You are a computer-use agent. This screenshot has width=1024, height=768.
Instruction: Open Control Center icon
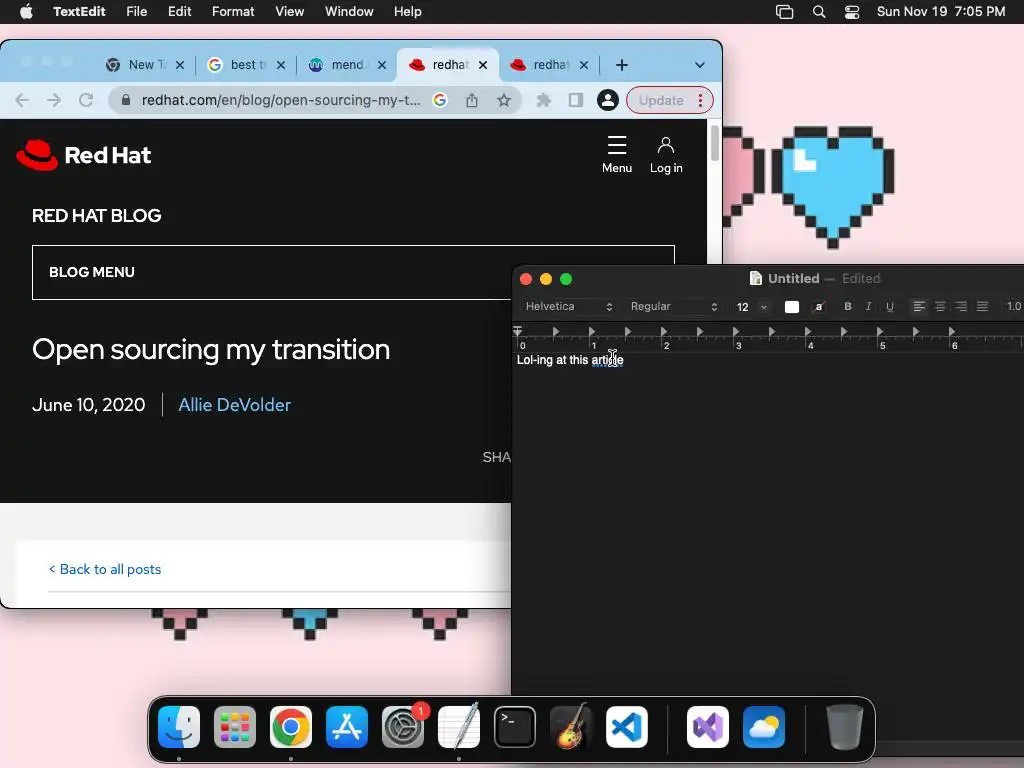852,12
